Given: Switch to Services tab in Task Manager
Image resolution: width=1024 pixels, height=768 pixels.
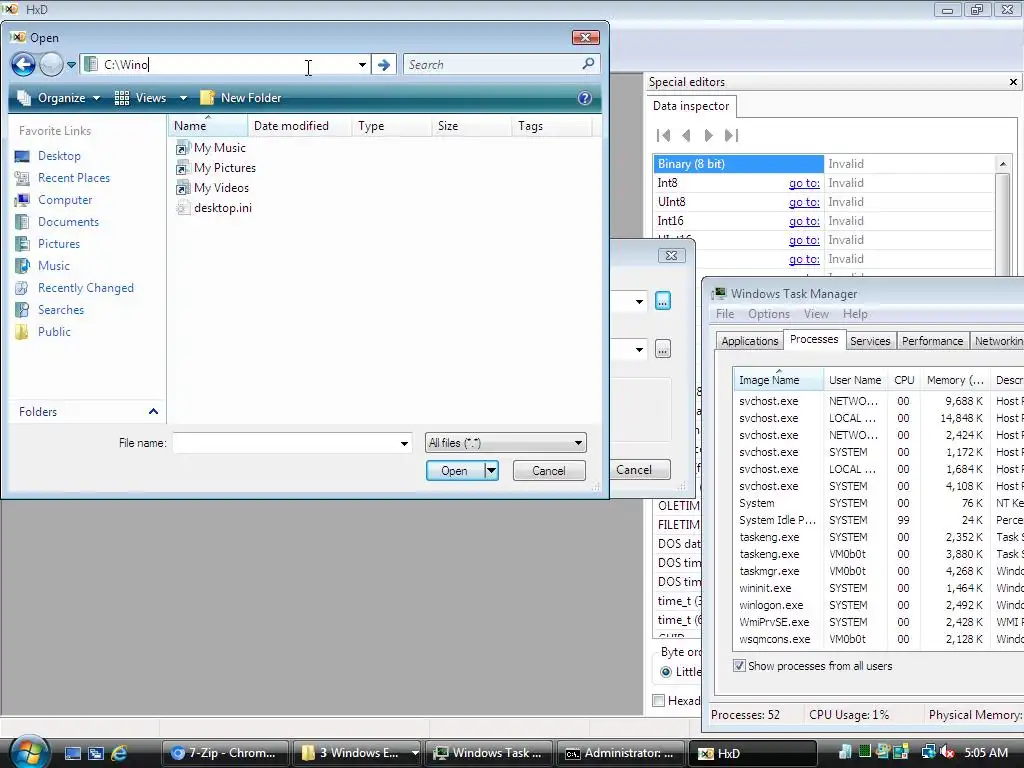Looking at the screenshot, I should (870, 341).
